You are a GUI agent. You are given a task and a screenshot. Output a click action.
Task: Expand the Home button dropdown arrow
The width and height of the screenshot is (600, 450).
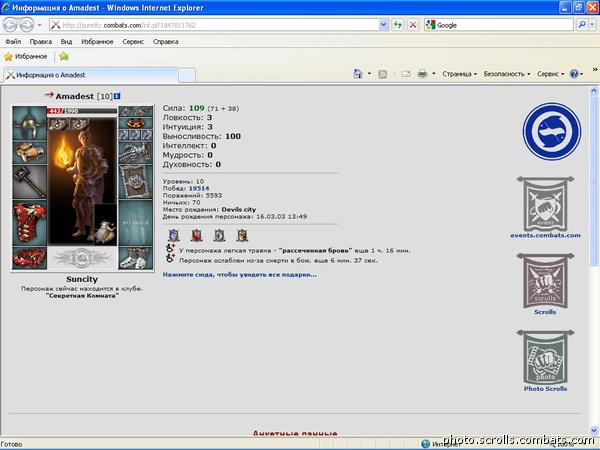tap(369, 74)
